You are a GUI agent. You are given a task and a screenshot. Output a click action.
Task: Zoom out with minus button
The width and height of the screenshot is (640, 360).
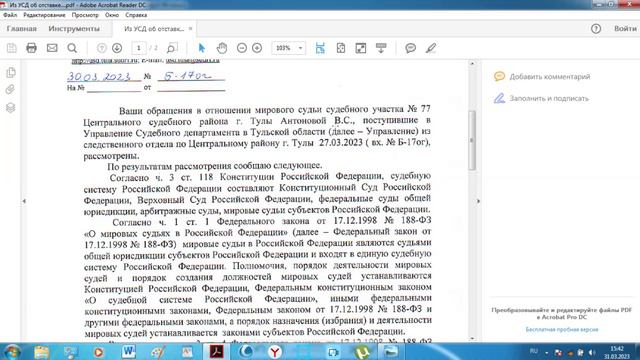tap(242, 48)
